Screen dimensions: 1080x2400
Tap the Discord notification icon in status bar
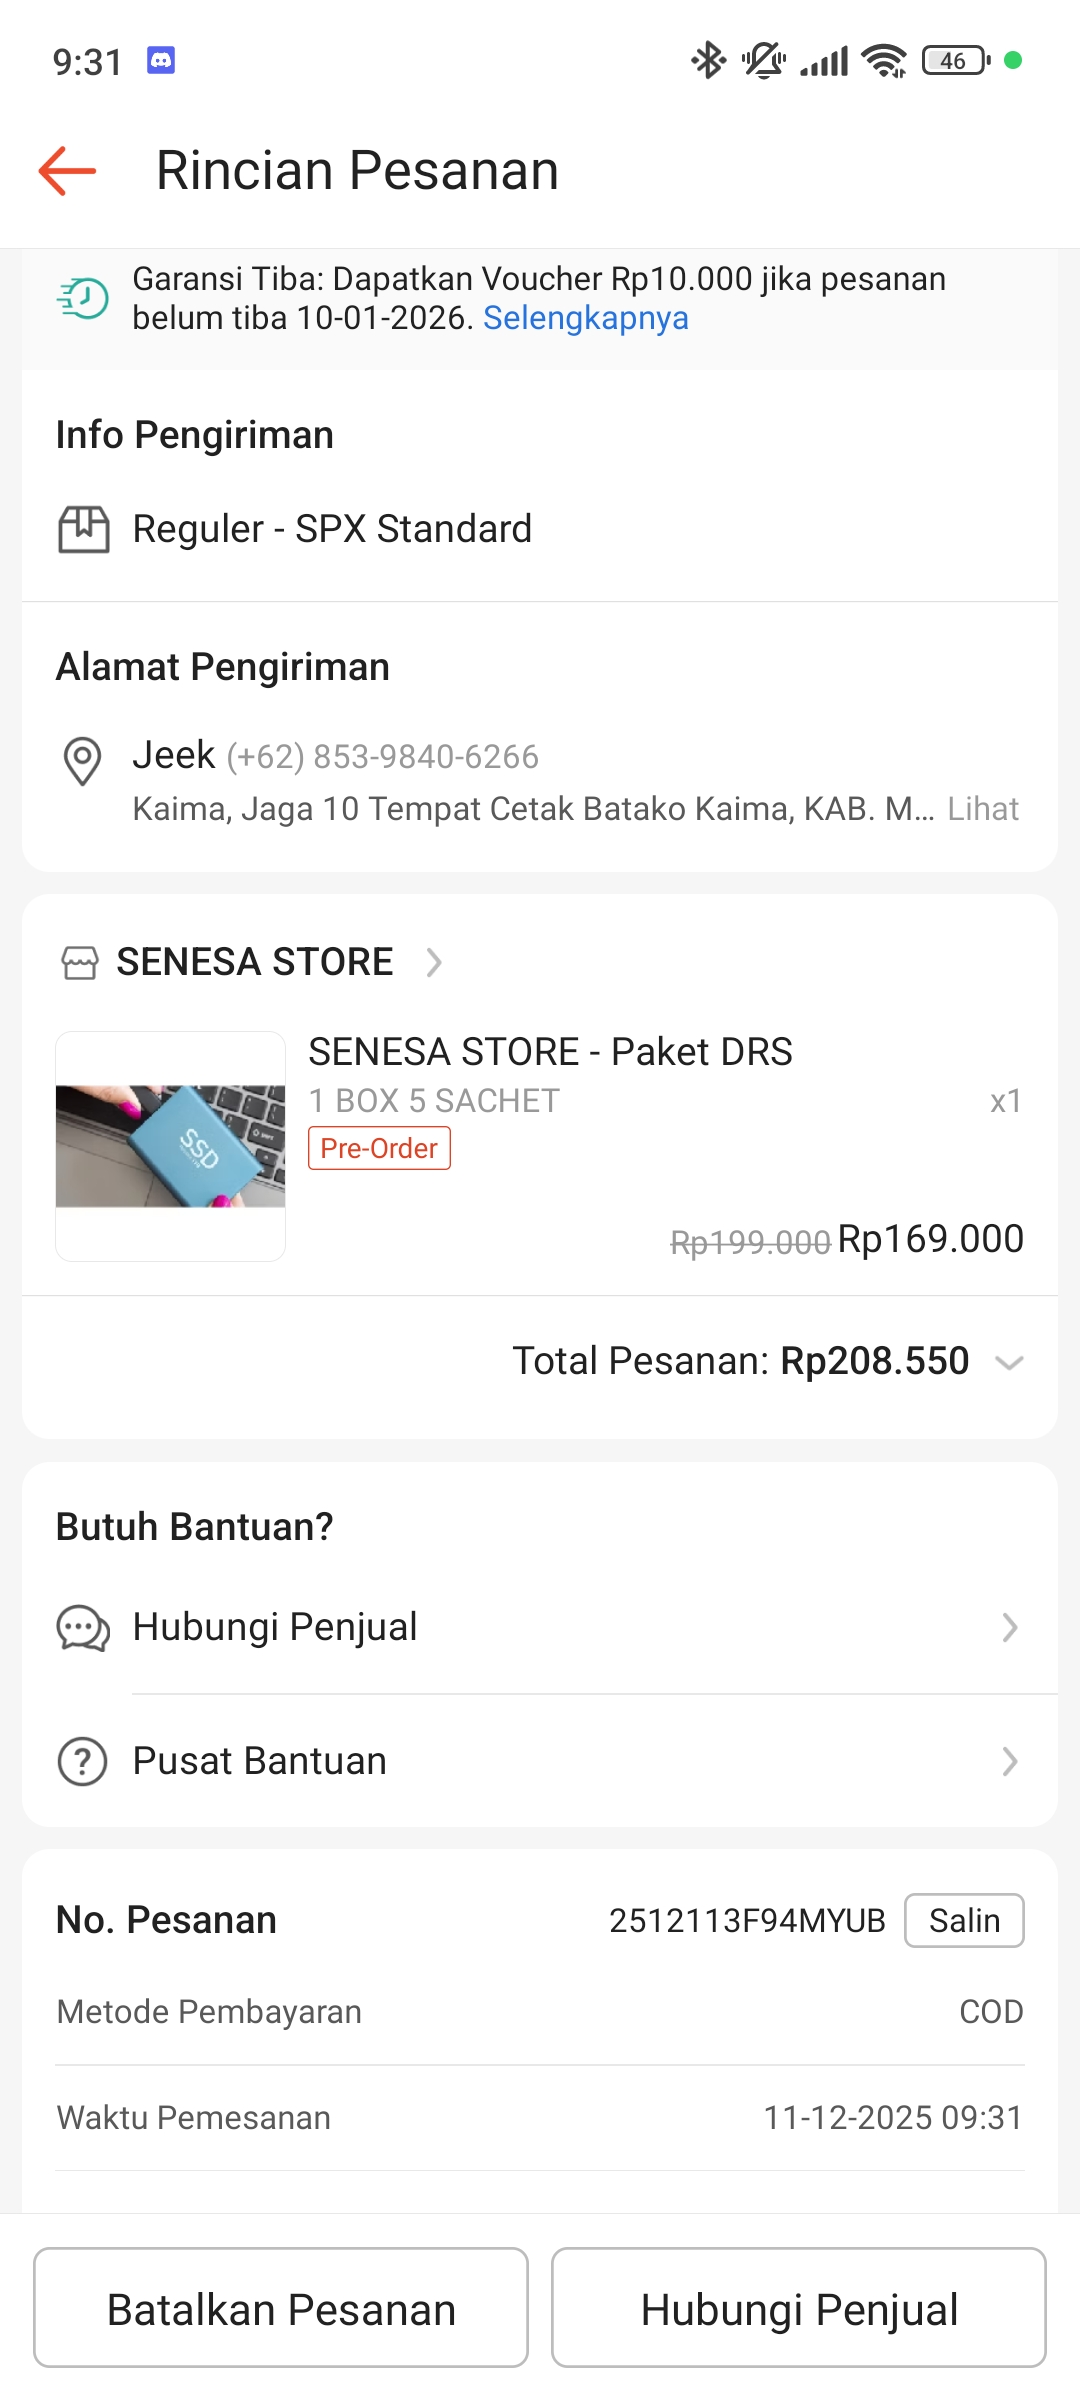click(x=161, y=61)
